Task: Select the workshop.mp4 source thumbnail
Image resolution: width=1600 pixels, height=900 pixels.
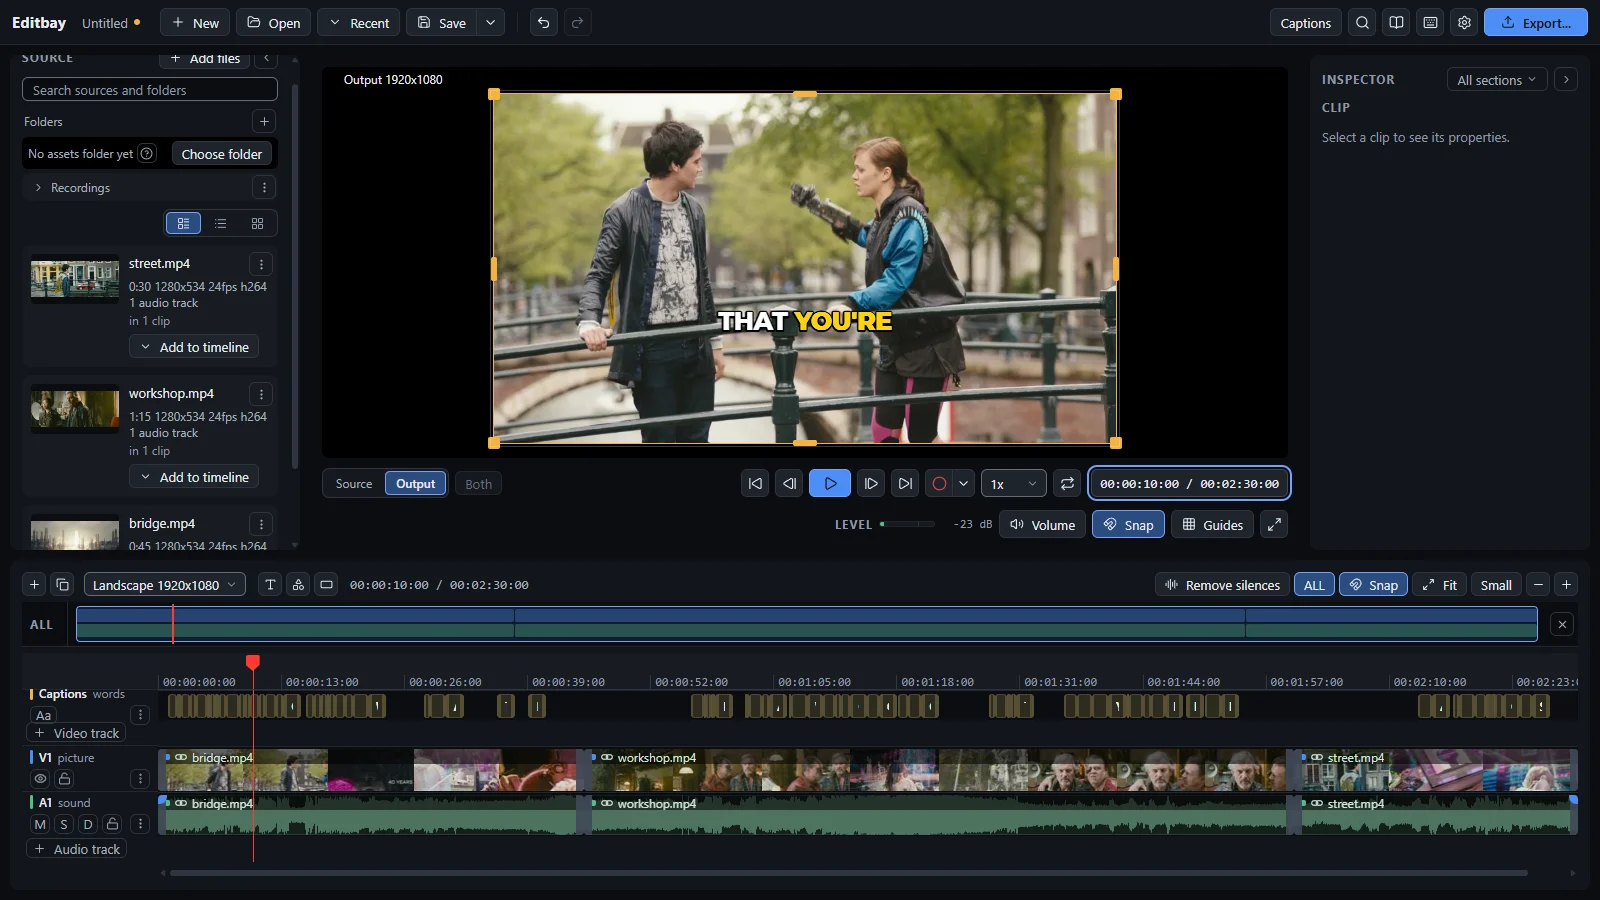Action: tap(75, 410)
